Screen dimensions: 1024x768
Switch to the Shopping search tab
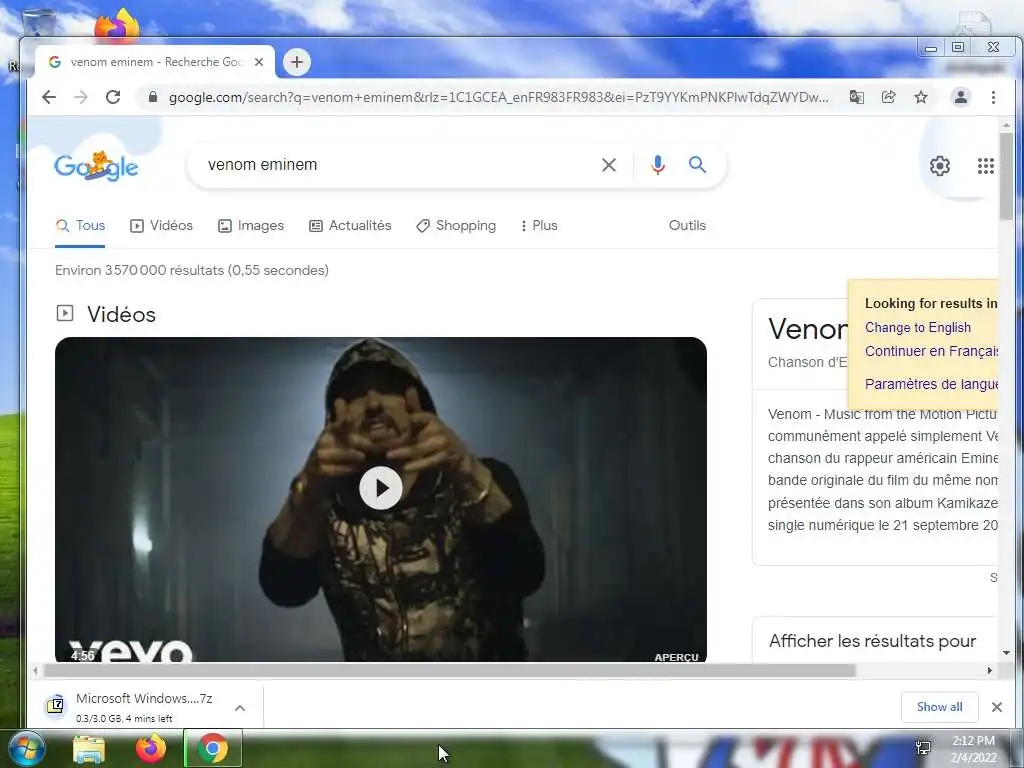click(456, 225)
